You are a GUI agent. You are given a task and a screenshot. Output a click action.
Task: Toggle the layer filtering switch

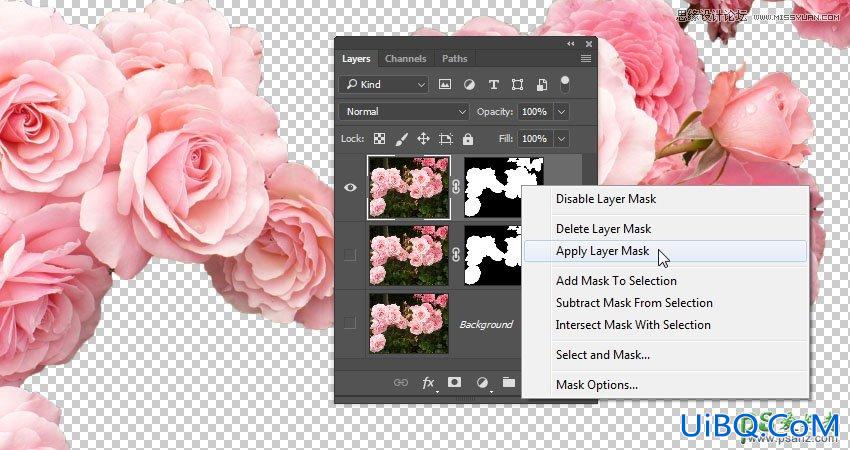(565, 84)
